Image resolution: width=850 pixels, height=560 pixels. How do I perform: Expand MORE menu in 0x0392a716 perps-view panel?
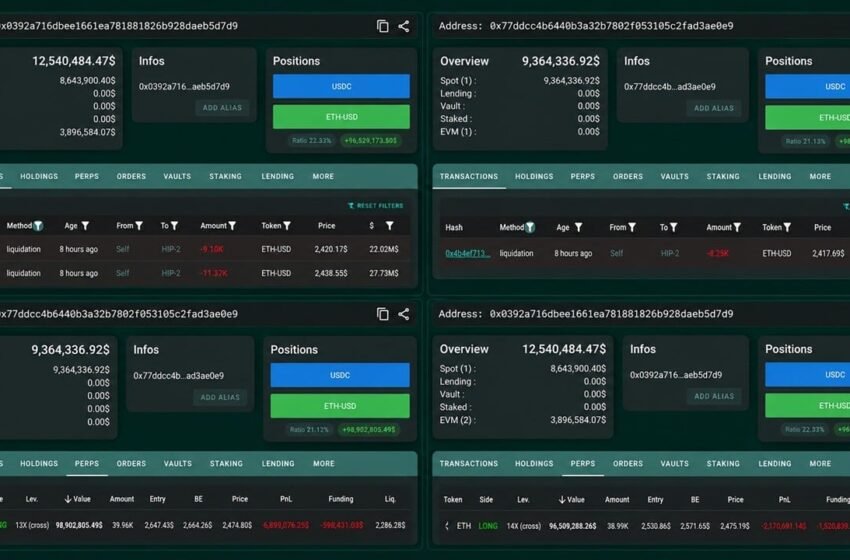pyautogui.click(x=820, y=464)
